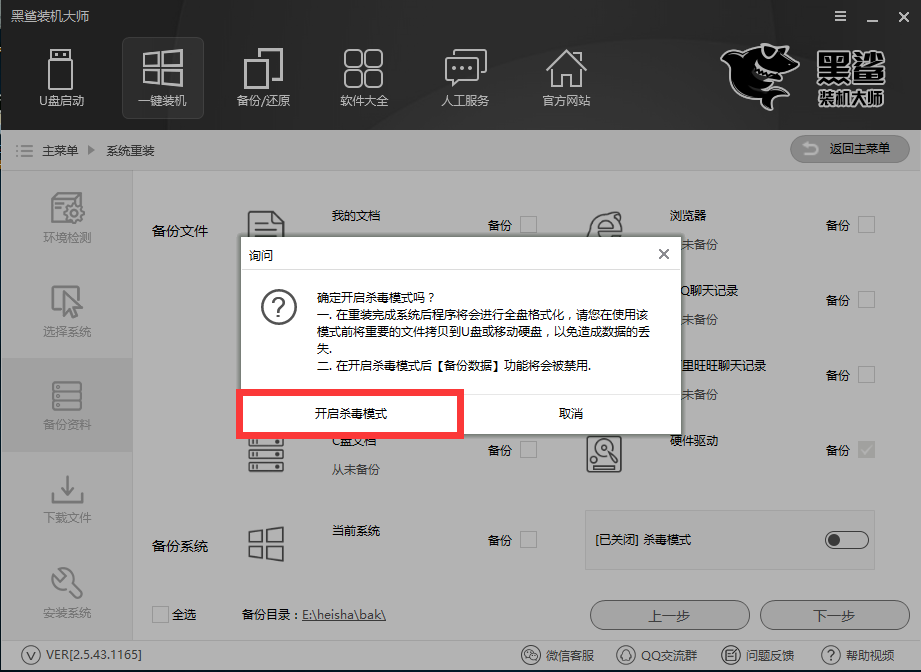Viewport: 921px width, 672px height.
Task: Click the 硬件驱动 disk icon
Action: [604, 454]
